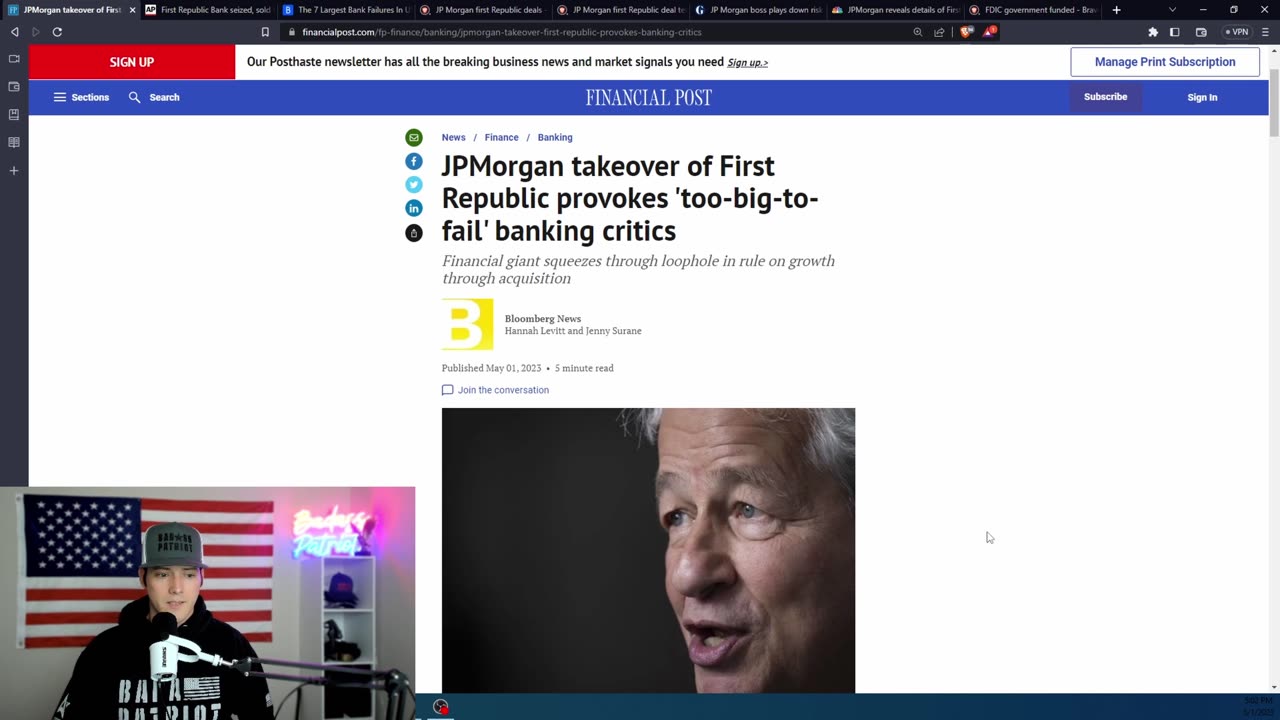Click Join the conversation link
The image size is (1280, 720).
495,390
